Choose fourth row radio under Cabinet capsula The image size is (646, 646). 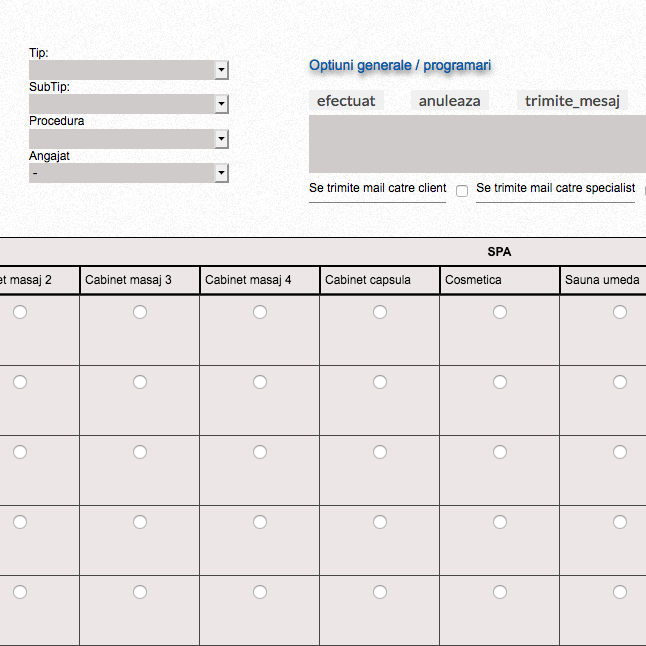pyautogui.click(x=380, y=522)
